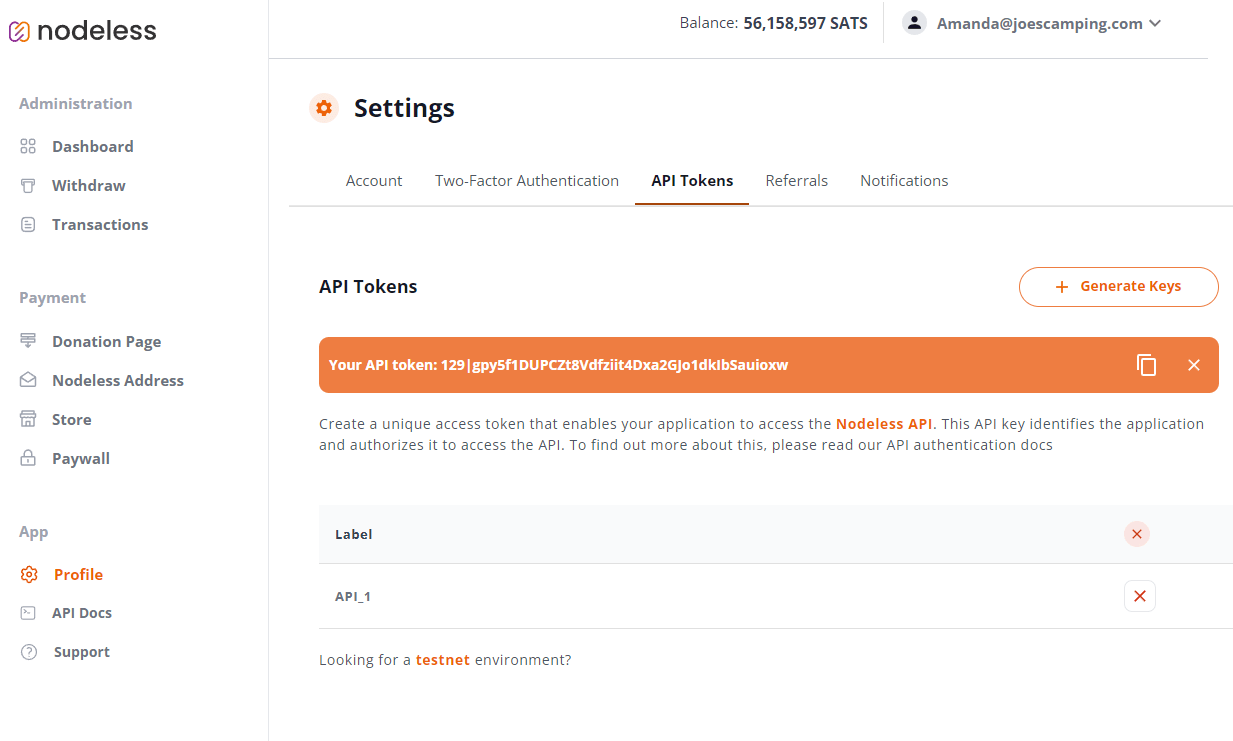Screen dimensions: 1233x741
Task: Open the Nodeless API link
Action: pos(885,424)
